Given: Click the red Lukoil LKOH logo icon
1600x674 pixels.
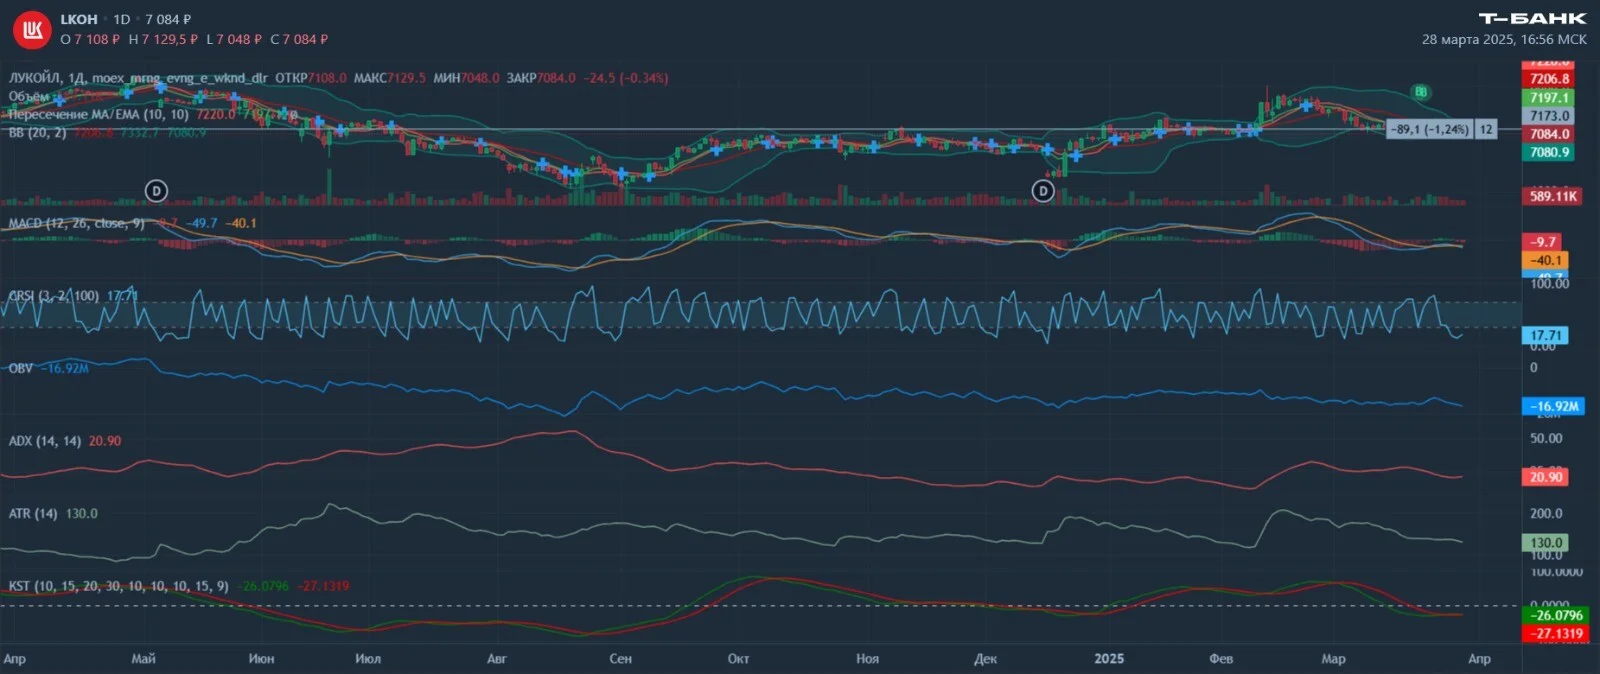Looking at the screenshot, I should tap(32, 30).
